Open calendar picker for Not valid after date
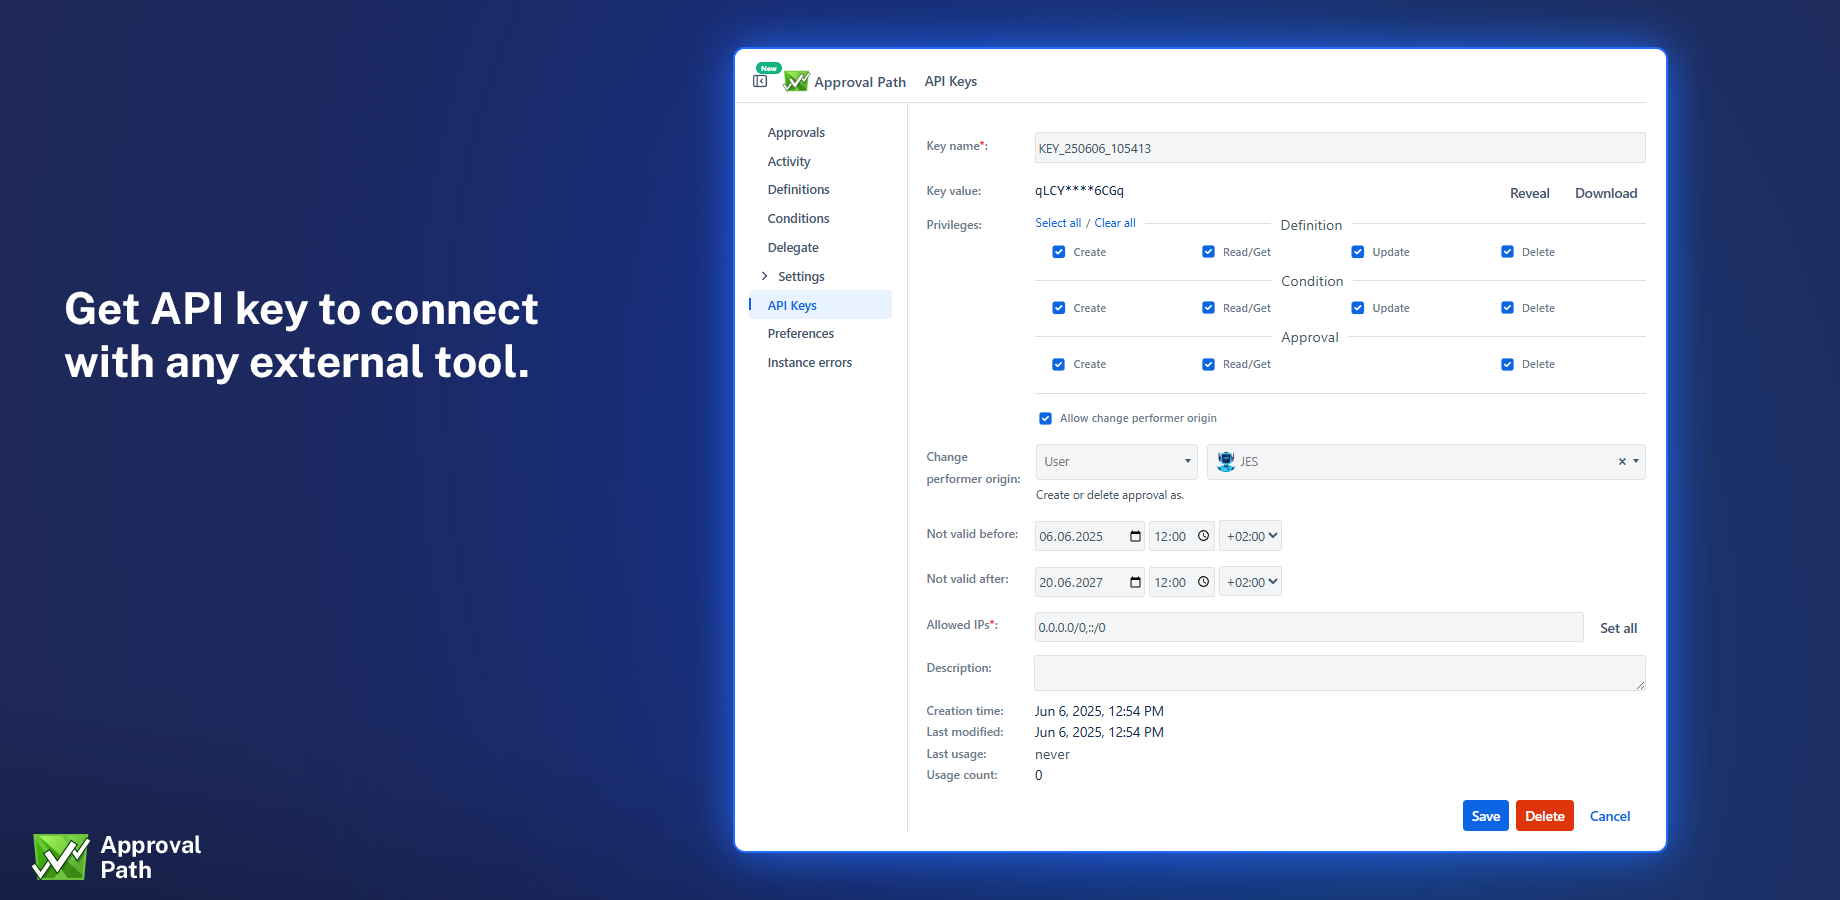The image size is (1840, 900). tap(1135, 582)
